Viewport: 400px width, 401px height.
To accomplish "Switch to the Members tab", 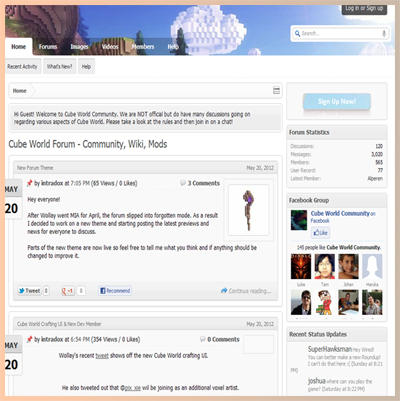I will 143,47.
